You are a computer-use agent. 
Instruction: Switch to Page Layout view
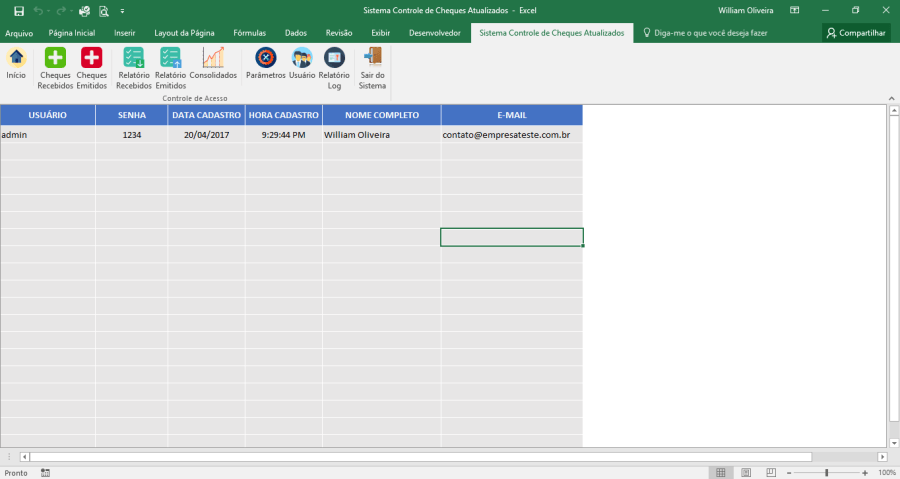[746, 473]
